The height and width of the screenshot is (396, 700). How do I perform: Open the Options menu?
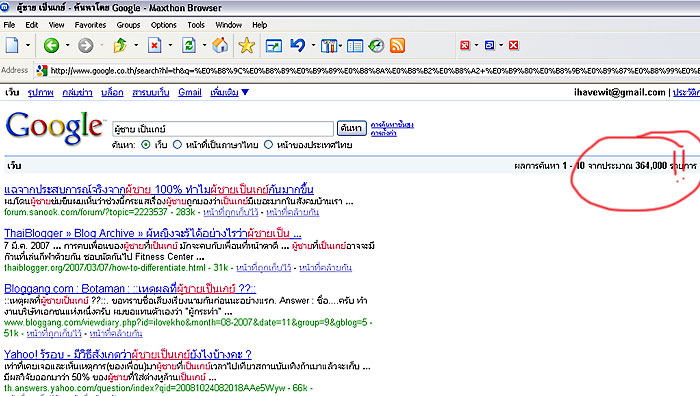pyautogui.click(x=163, y=25)
